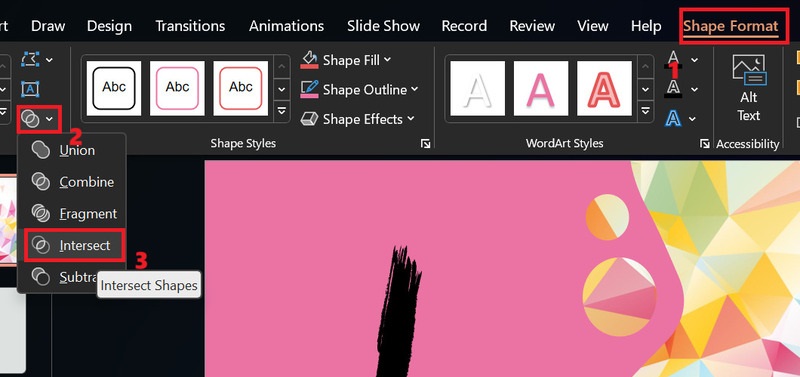Open the Text Outline dropdown arrow
This screenshot has height=377, width=800.
pos(694,89)
